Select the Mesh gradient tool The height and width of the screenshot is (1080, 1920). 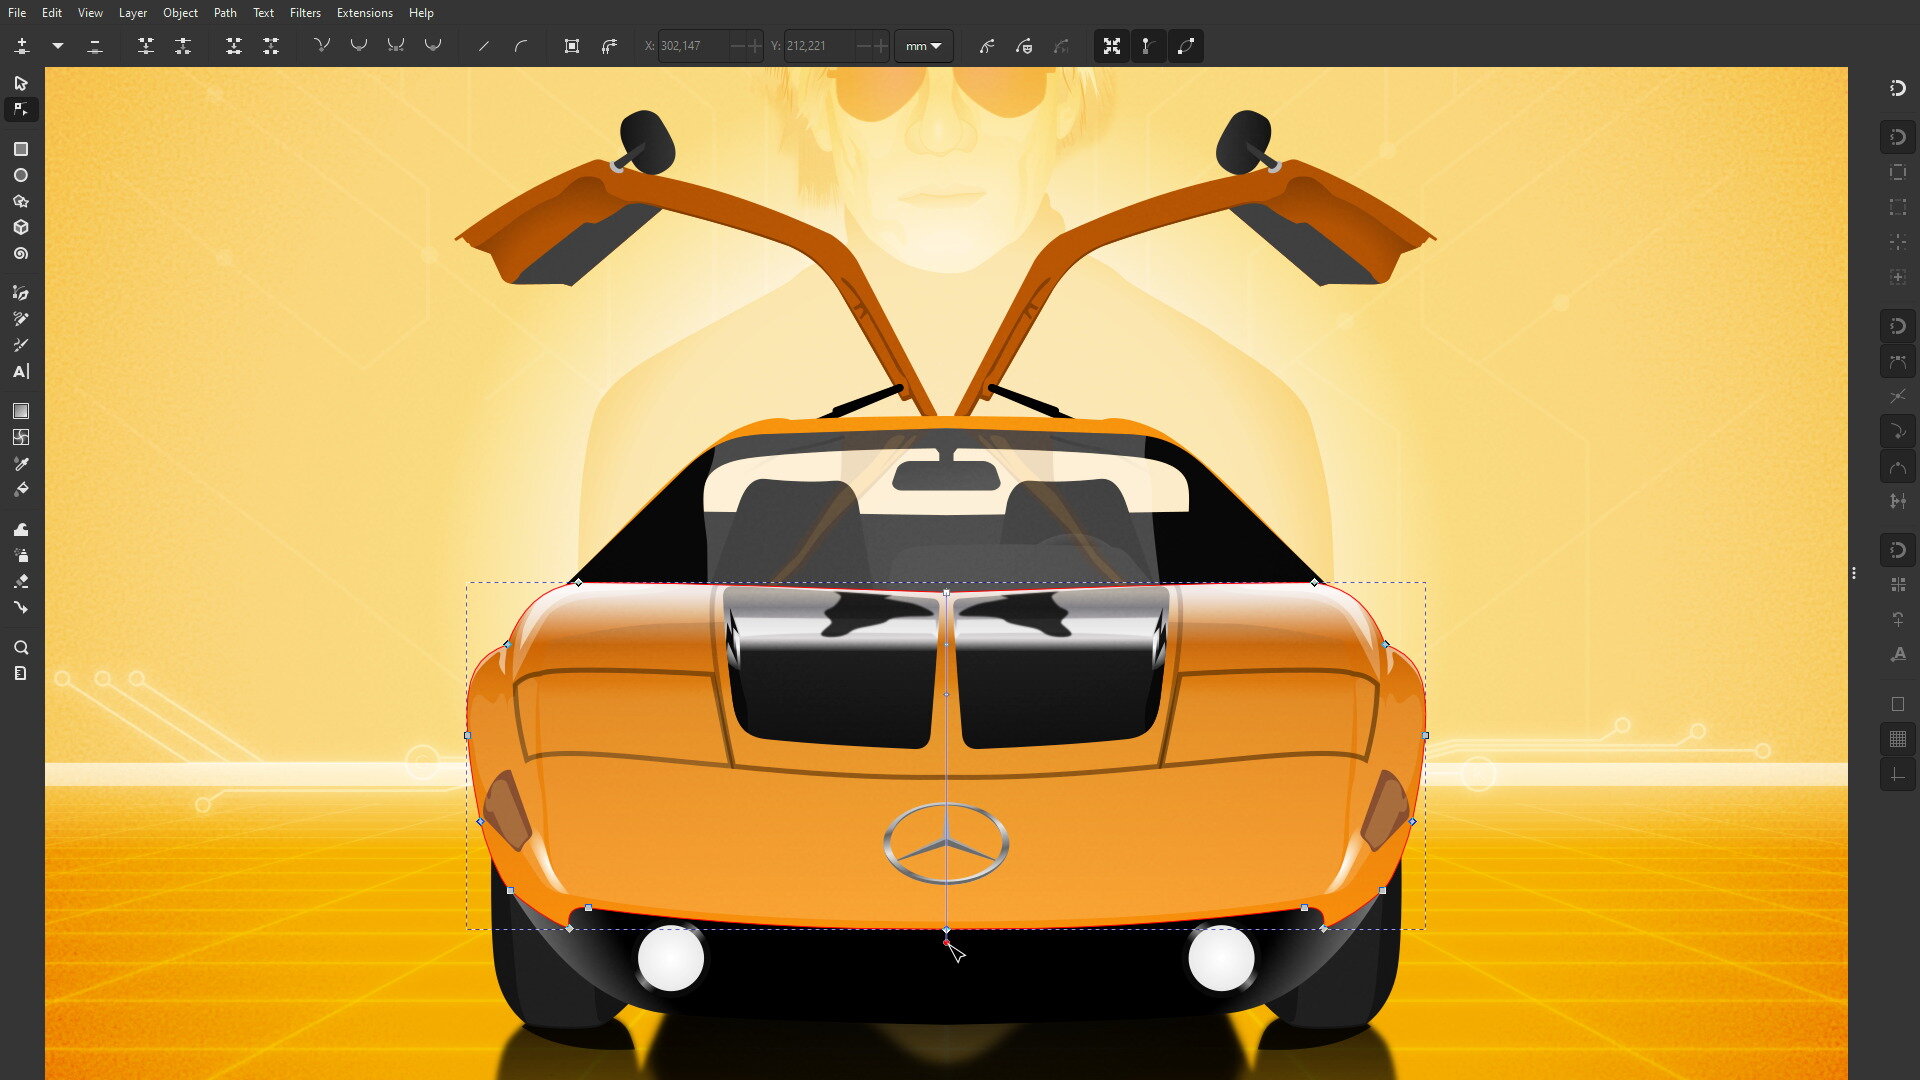21,437
